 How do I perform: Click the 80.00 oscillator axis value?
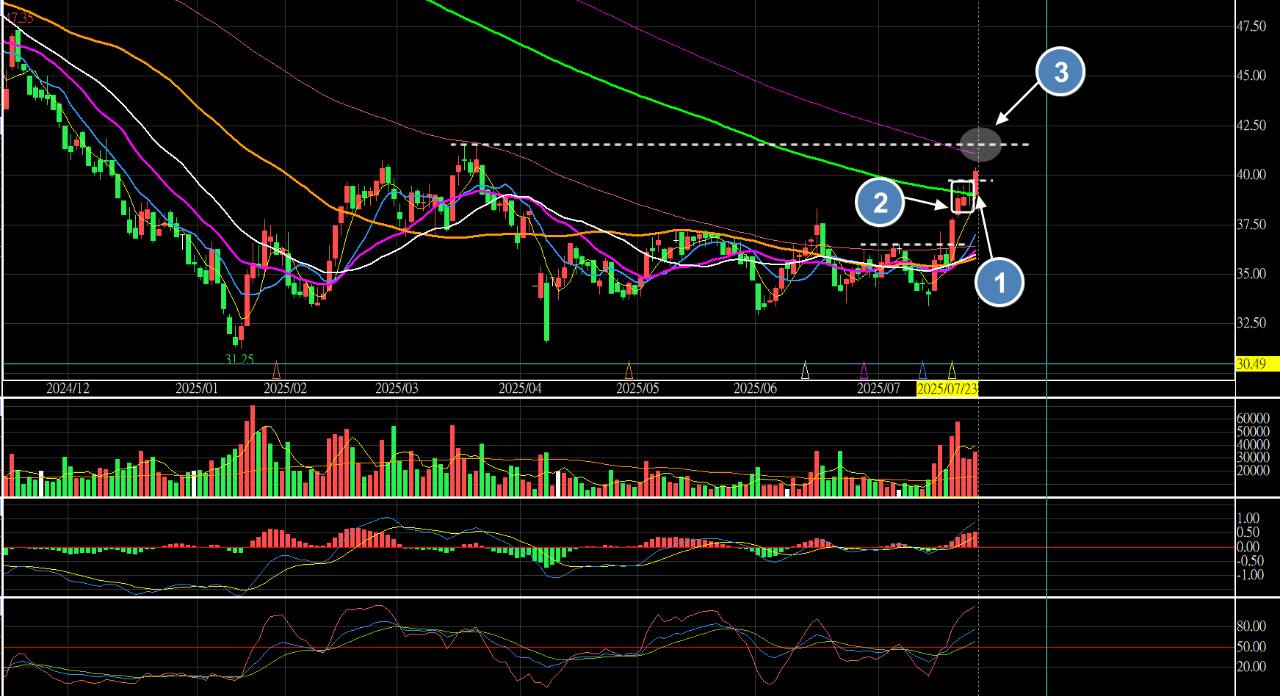pyautogui.click(x=1251, y=626)
